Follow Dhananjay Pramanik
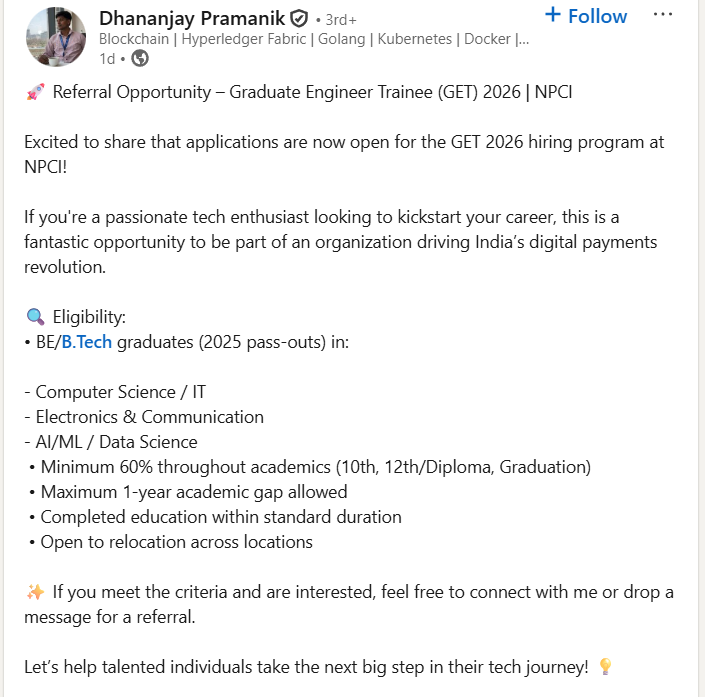Screen dimensions: 705x697 point(586,16)
